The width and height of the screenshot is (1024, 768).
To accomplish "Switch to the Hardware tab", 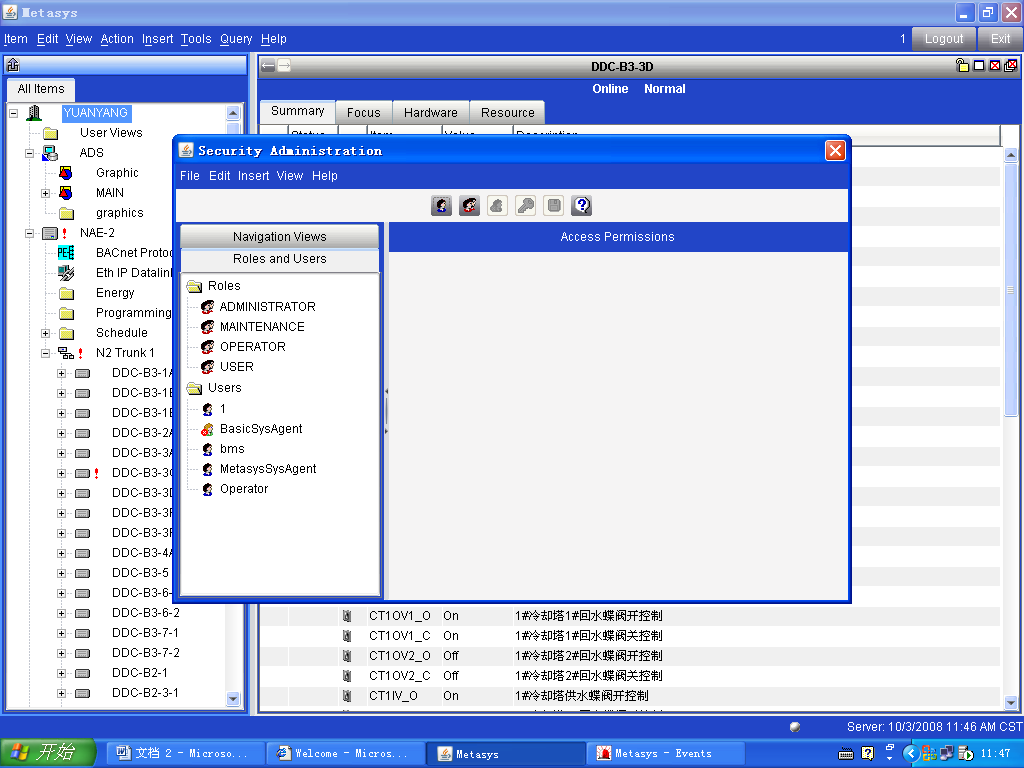I will point(430,113).
